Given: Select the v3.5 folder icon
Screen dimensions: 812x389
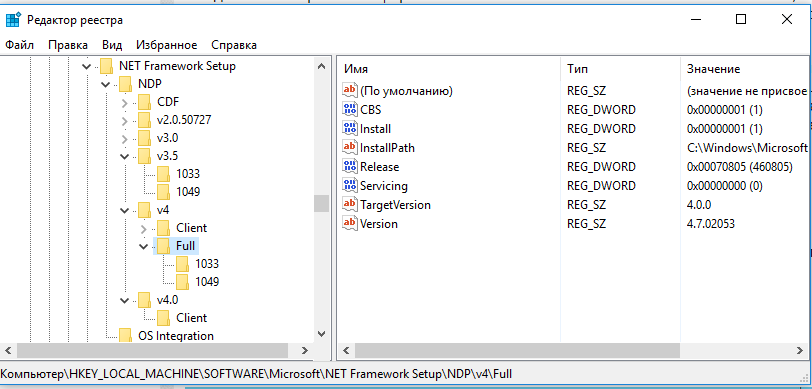Looking at the screenshot, I should pos(144,156).
